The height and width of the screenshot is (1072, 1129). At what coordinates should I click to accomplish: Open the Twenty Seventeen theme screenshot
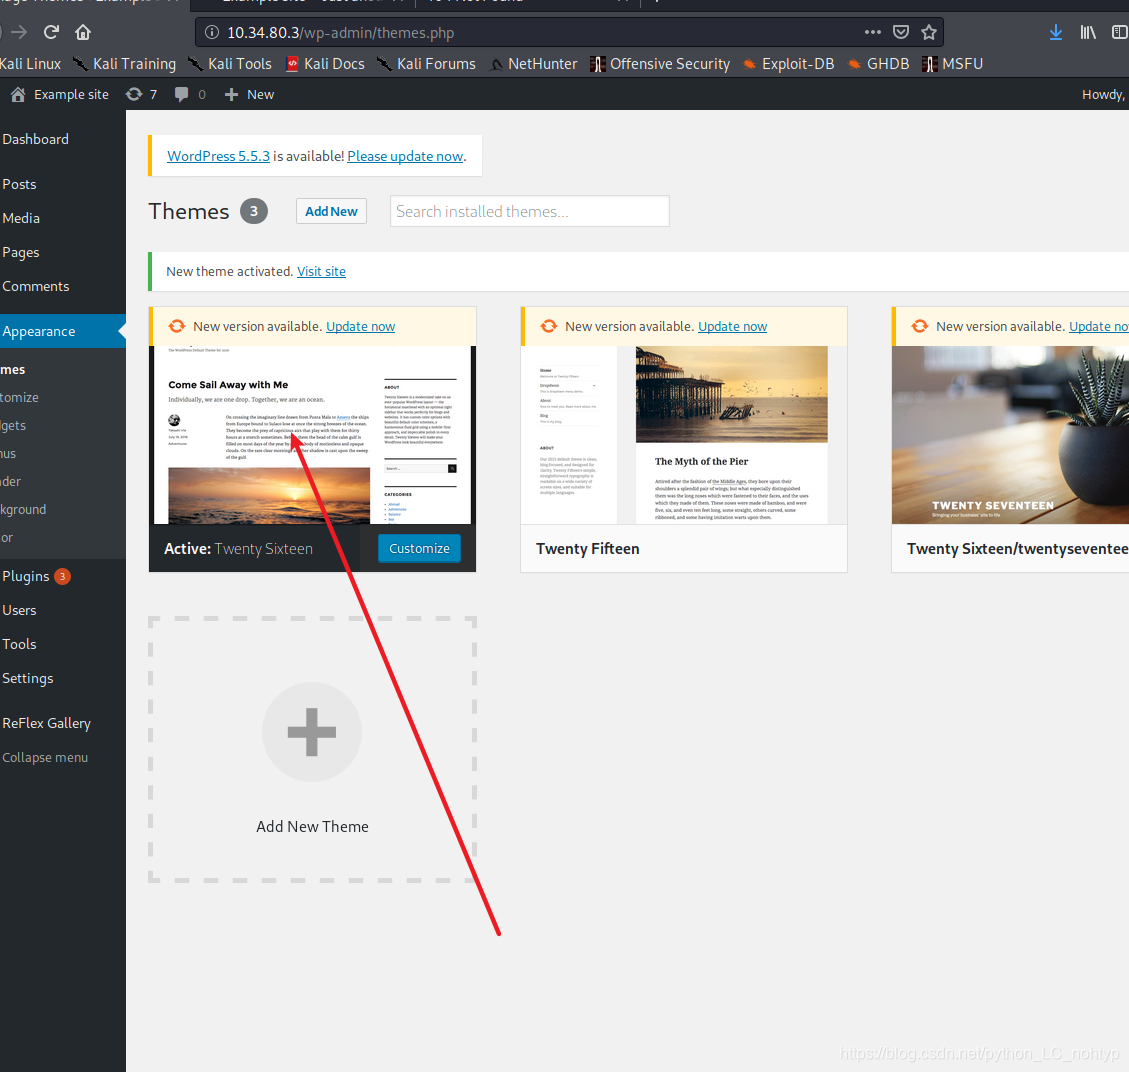point(1010,435)
